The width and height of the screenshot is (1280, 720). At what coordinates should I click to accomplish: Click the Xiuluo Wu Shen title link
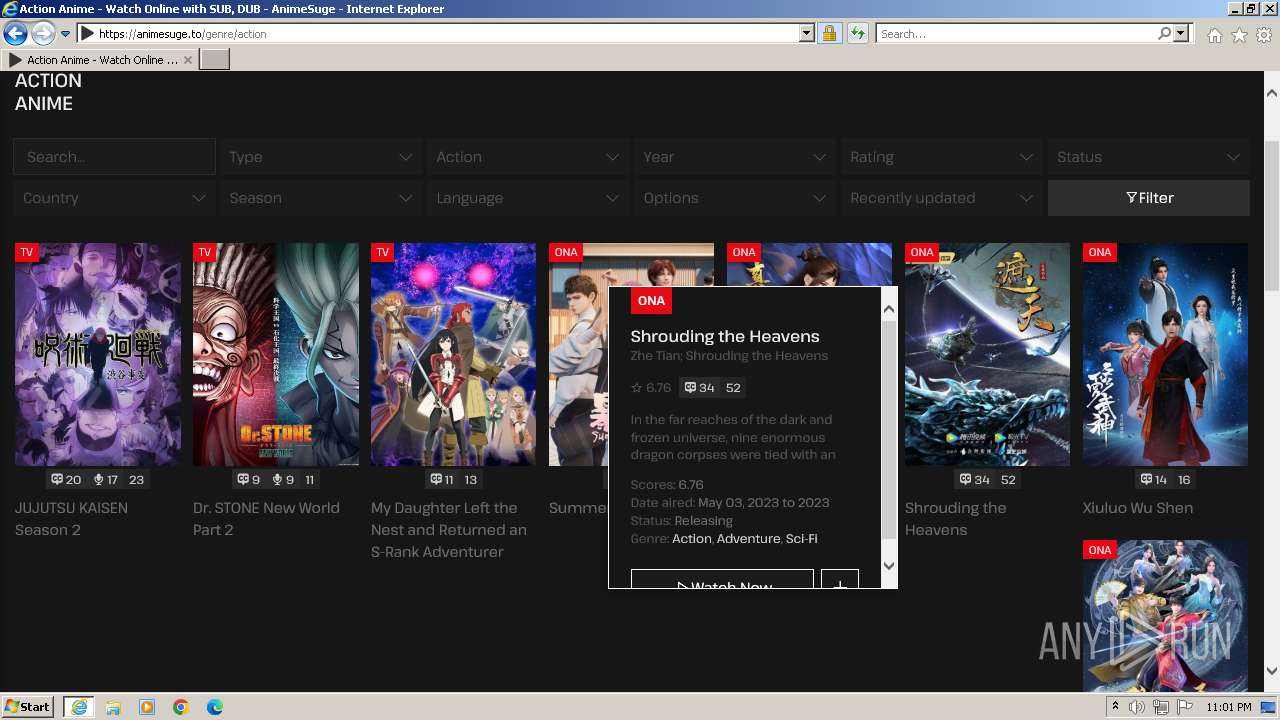coord(1137,508)
